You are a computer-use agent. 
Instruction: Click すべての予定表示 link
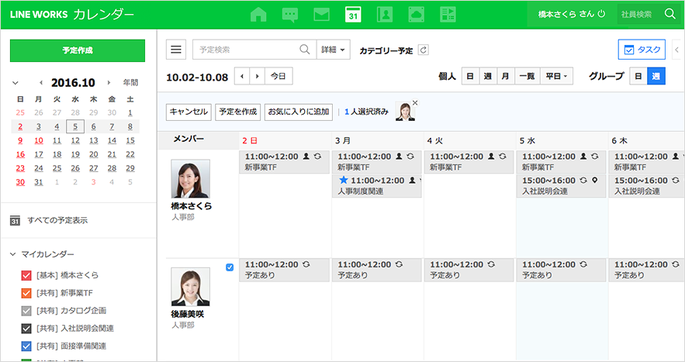pos(58,221)
